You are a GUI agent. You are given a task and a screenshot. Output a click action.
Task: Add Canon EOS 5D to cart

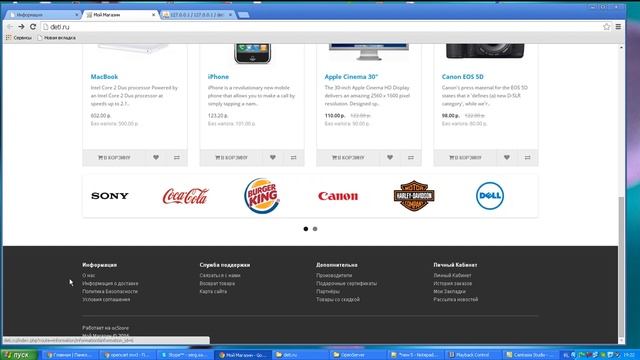point(465,158)
